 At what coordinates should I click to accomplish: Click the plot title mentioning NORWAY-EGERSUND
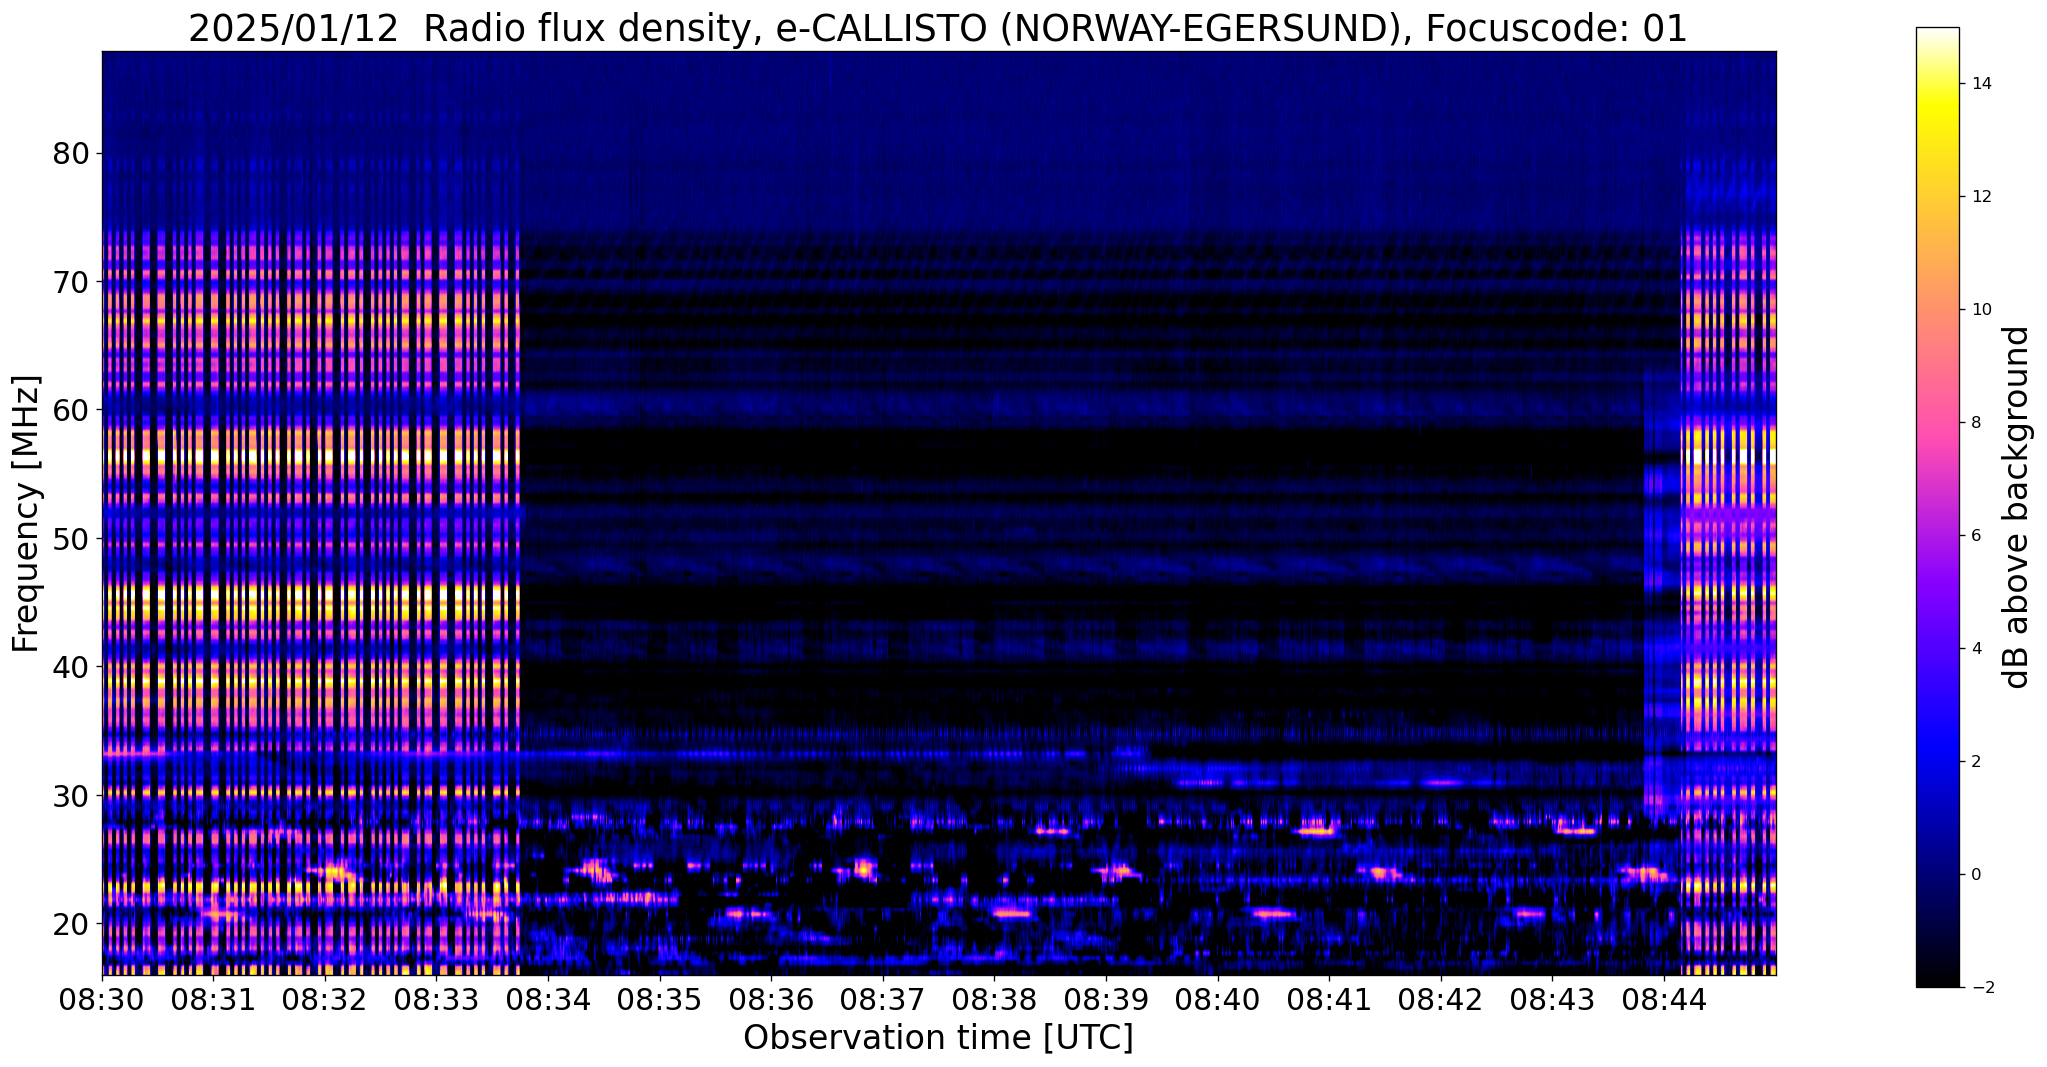tap(938, 28)
